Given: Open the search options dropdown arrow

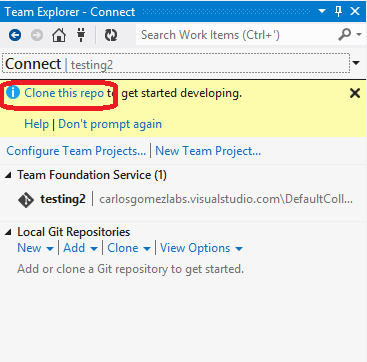Looking at the screenshot, I should [359, 34].
